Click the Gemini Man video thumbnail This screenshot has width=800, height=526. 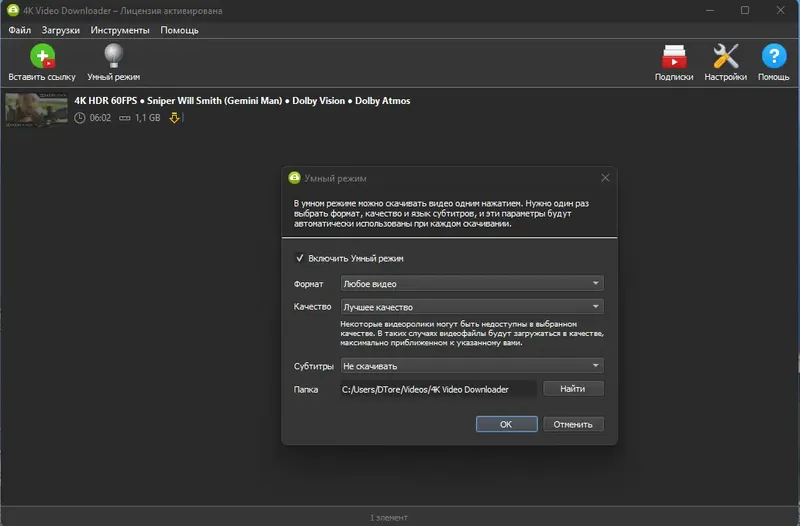(x=36, y=109)
